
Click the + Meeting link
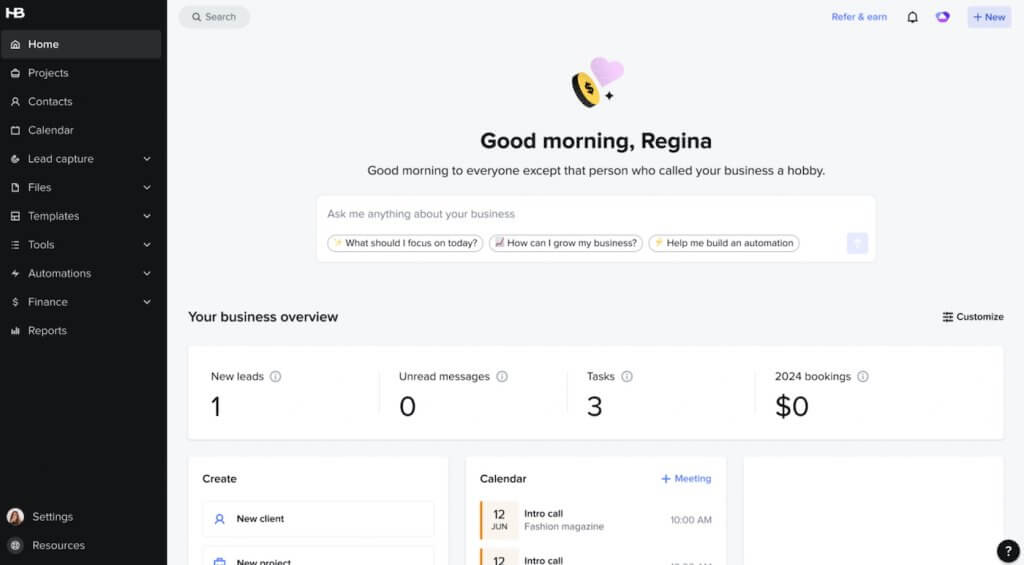click(686, 479)
